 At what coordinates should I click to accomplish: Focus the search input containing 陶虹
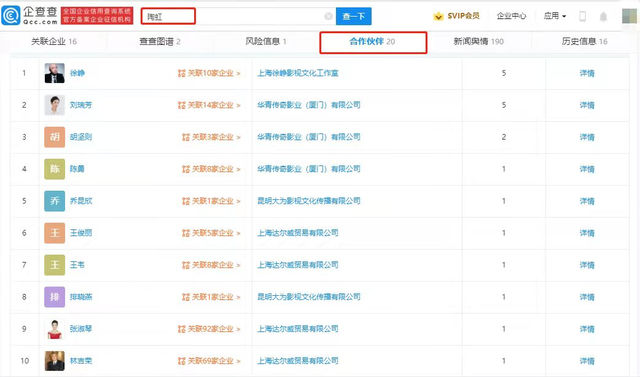pos(237,16)
